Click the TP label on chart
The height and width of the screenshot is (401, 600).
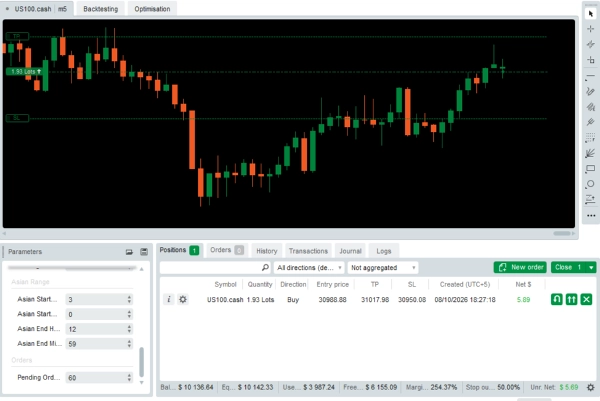tap(17, 36)
